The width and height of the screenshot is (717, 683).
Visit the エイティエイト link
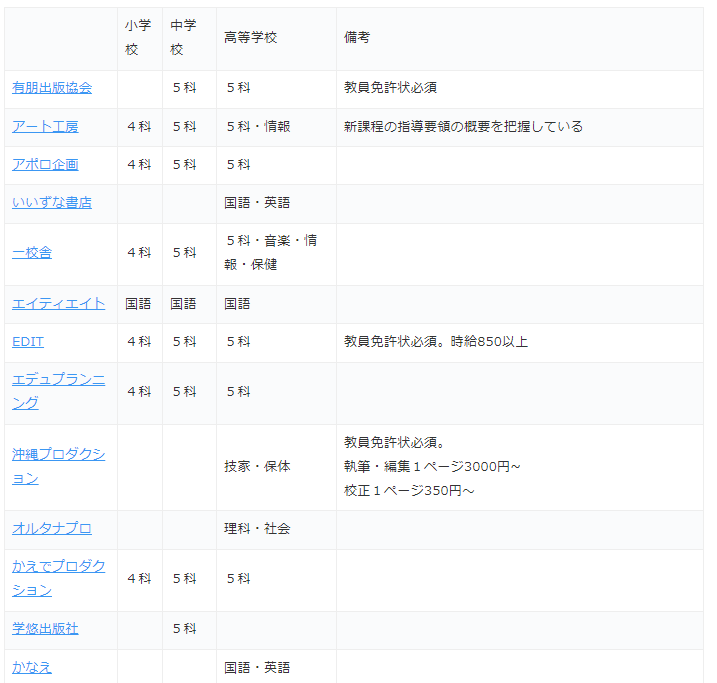[x=59, y=304]
